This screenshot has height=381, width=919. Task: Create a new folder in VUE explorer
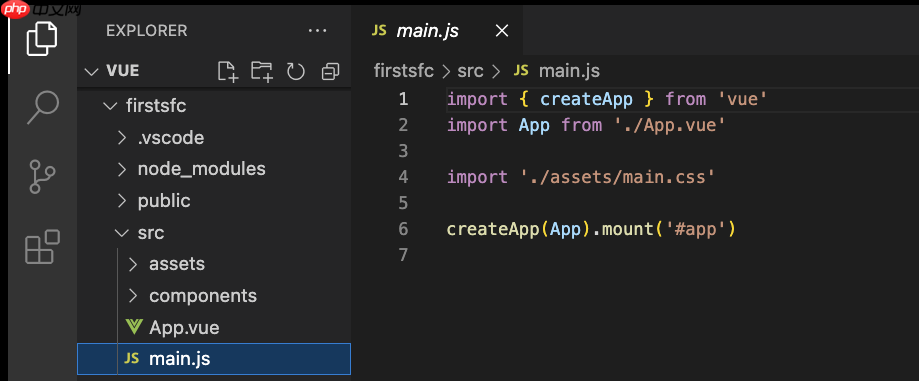pos(262,72)
